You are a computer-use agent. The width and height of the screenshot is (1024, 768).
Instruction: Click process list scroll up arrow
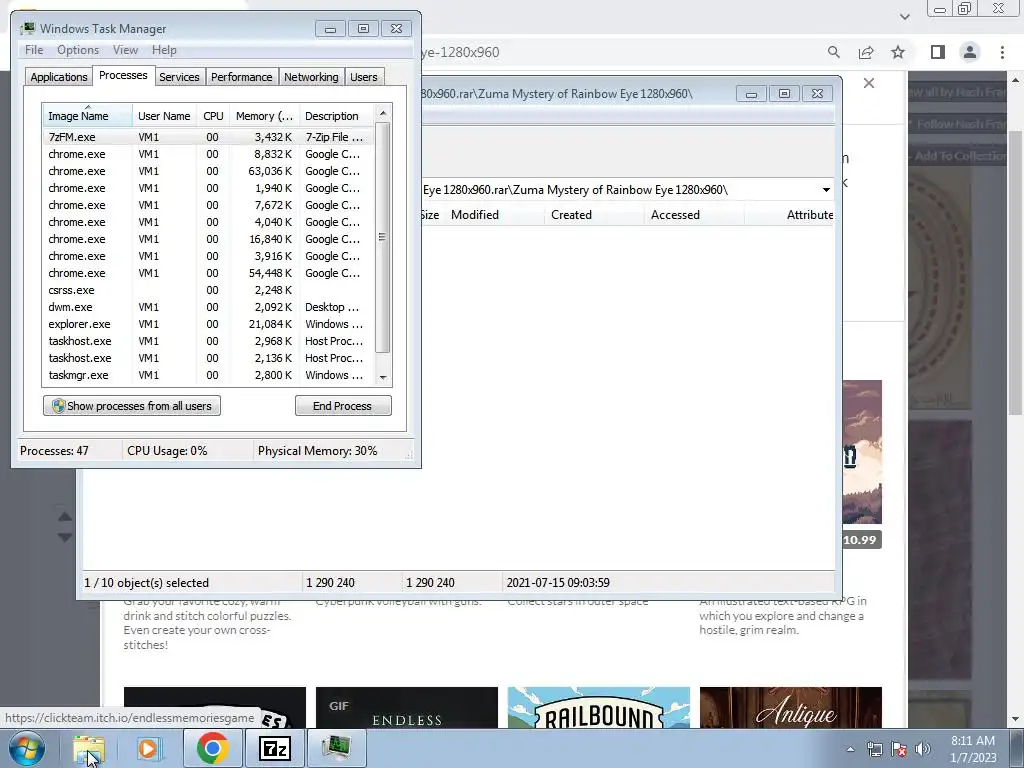tap(383, 113)
